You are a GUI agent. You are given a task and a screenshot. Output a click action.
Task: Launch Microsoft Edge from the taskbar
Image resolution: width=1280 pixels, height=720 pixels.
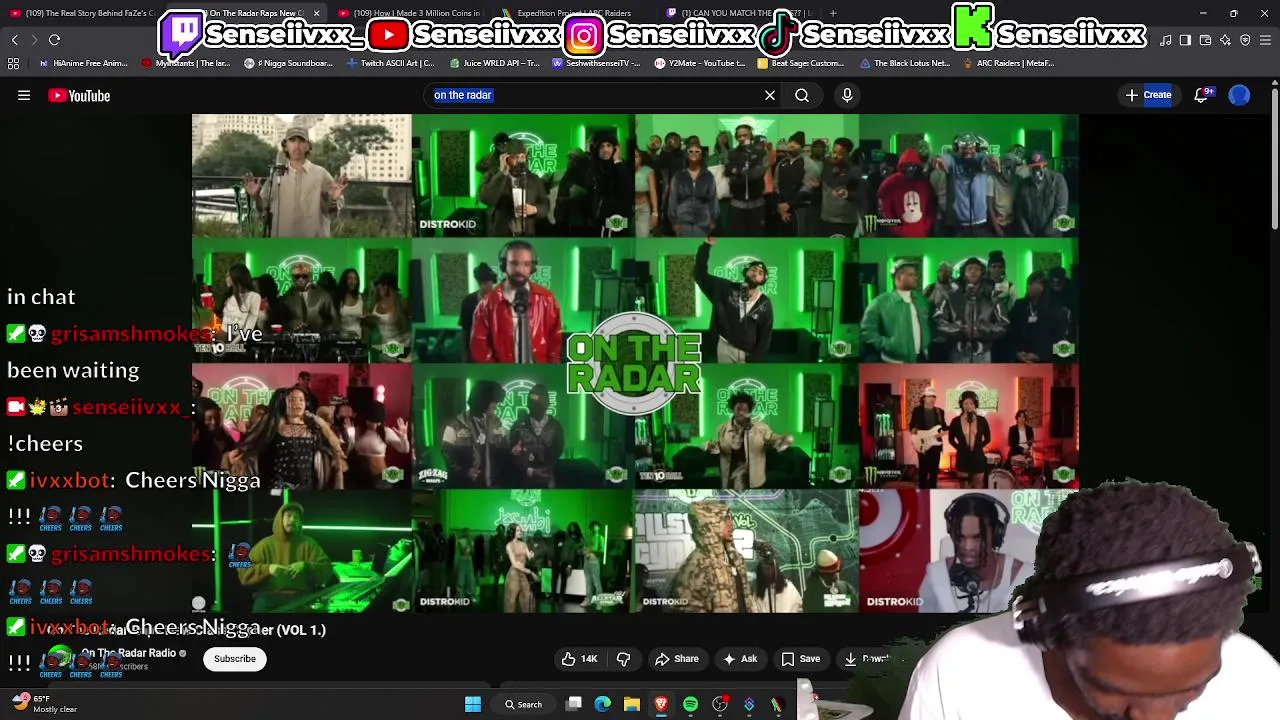[603, 705]
